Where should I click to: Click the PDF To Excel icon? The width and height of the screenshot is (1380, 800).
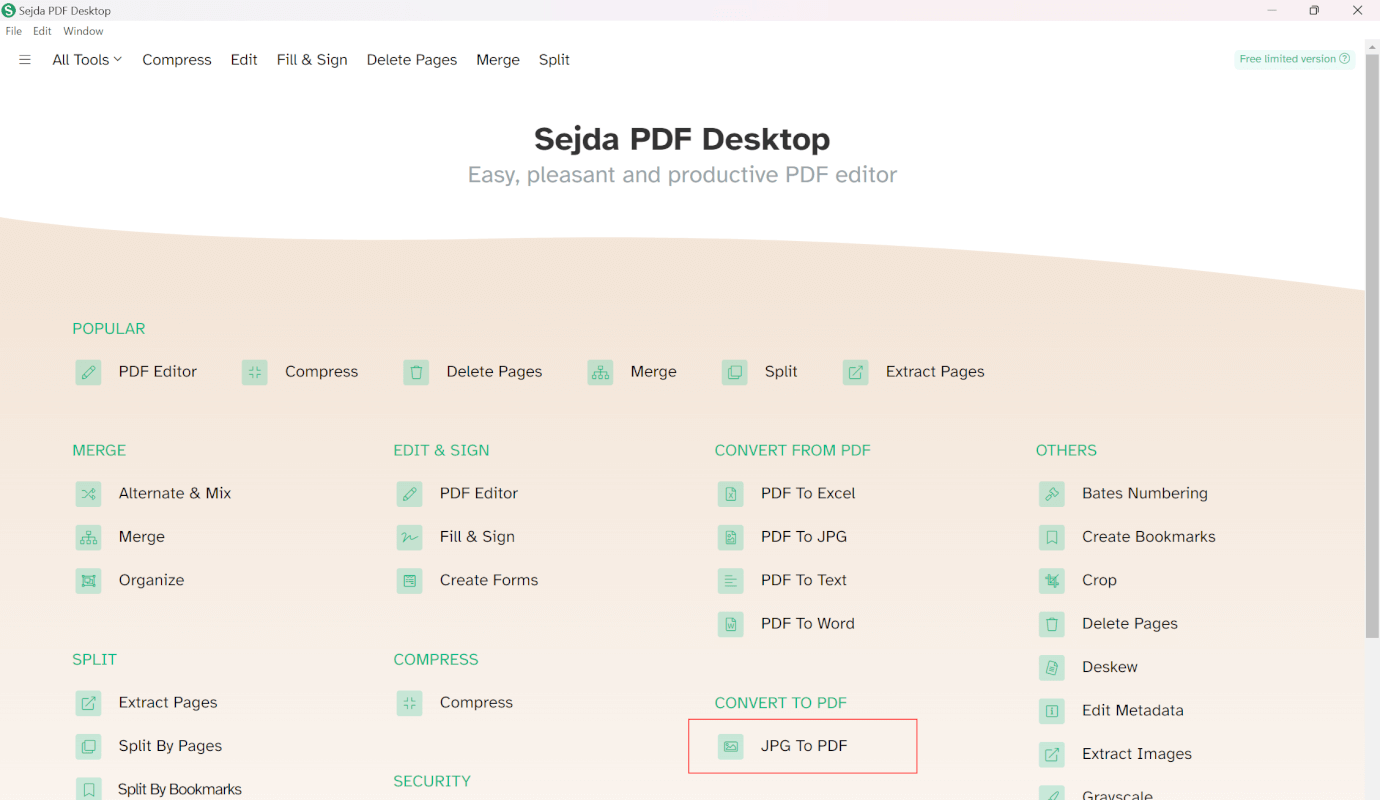click(731, 494)
